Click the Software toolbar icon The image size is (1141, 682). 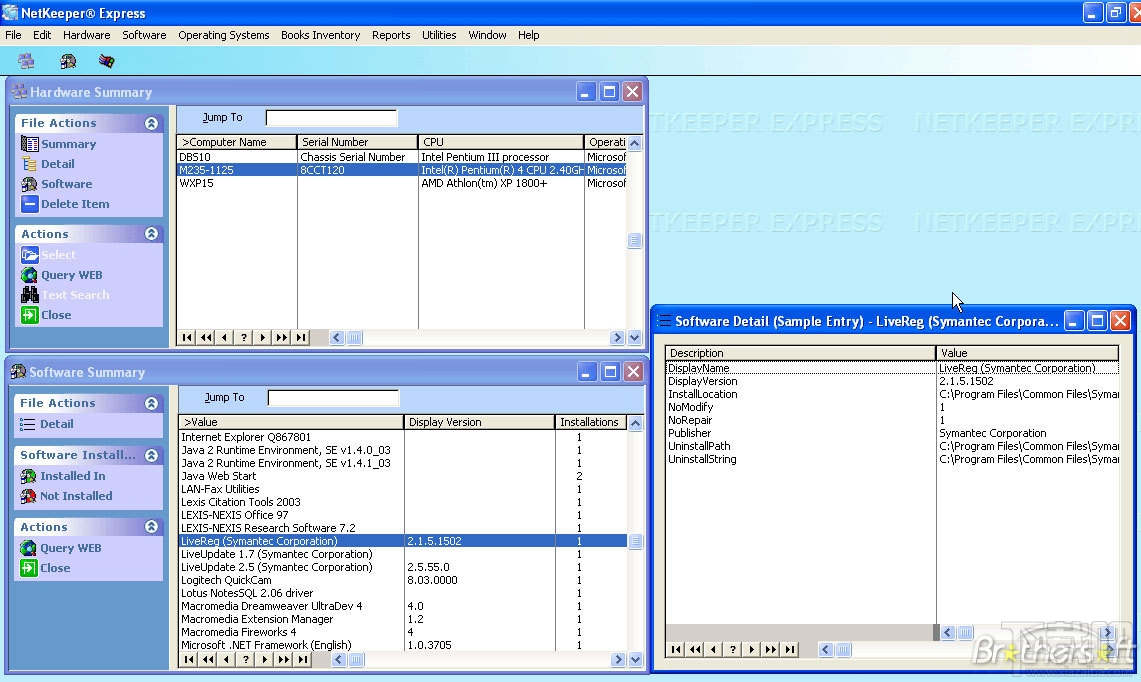[x=67, y=61]
